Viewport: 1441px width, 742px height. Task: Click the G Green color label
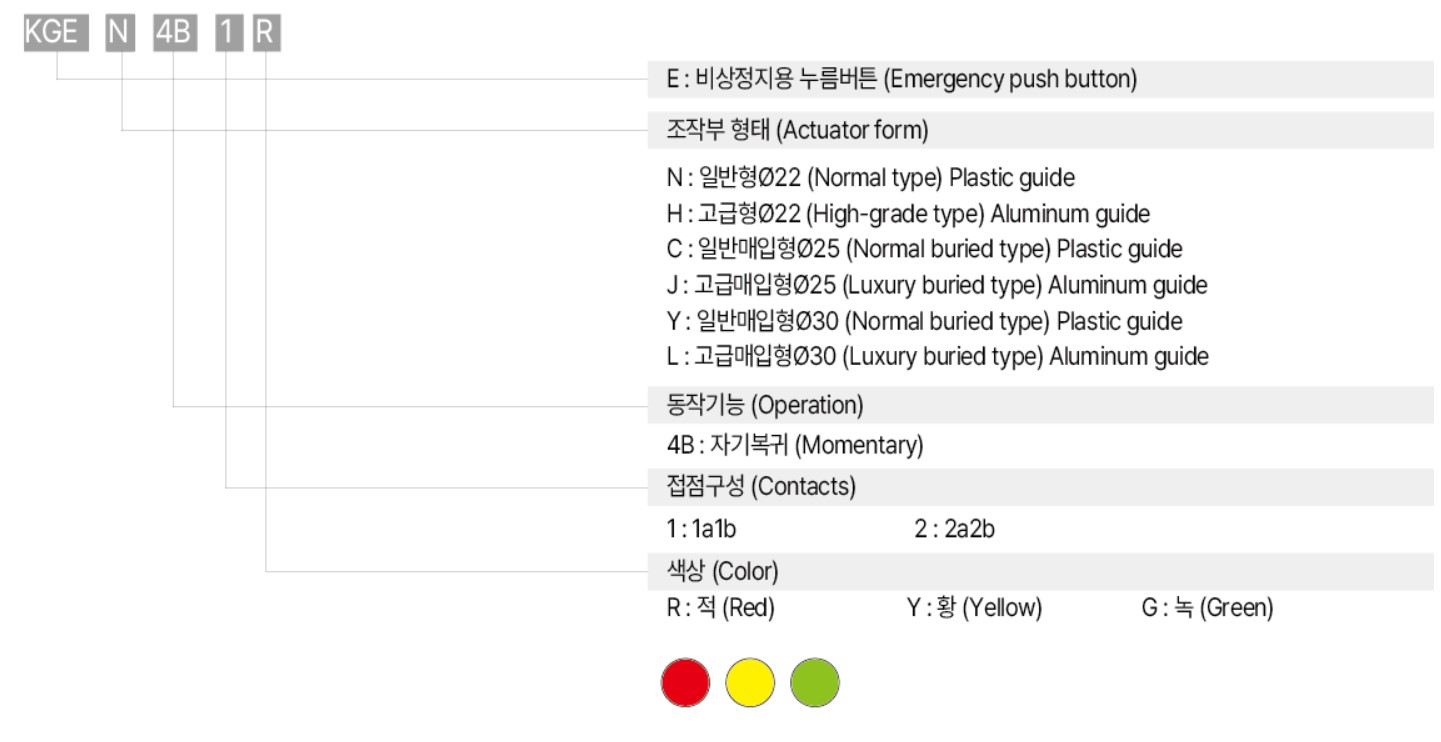point(1208,608)
